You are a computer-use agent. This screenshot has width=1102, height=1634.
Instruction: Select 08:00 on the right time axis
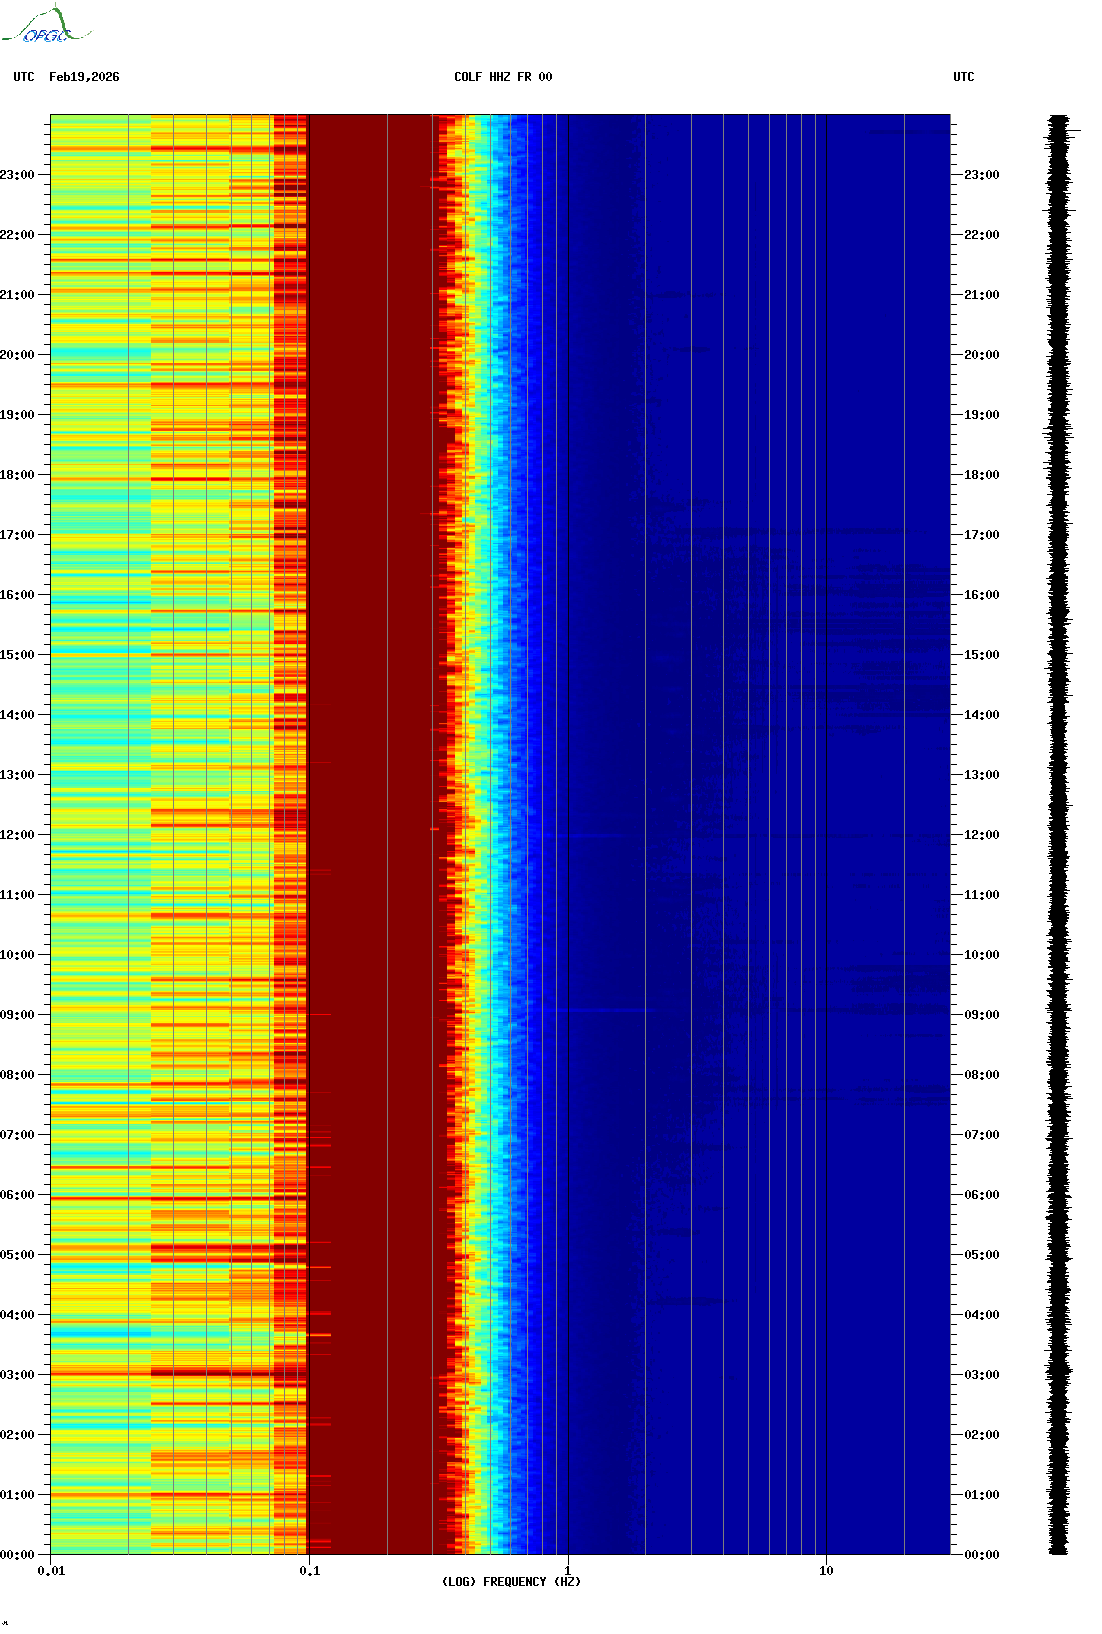pyautogui.click(x=982, y=1075)
